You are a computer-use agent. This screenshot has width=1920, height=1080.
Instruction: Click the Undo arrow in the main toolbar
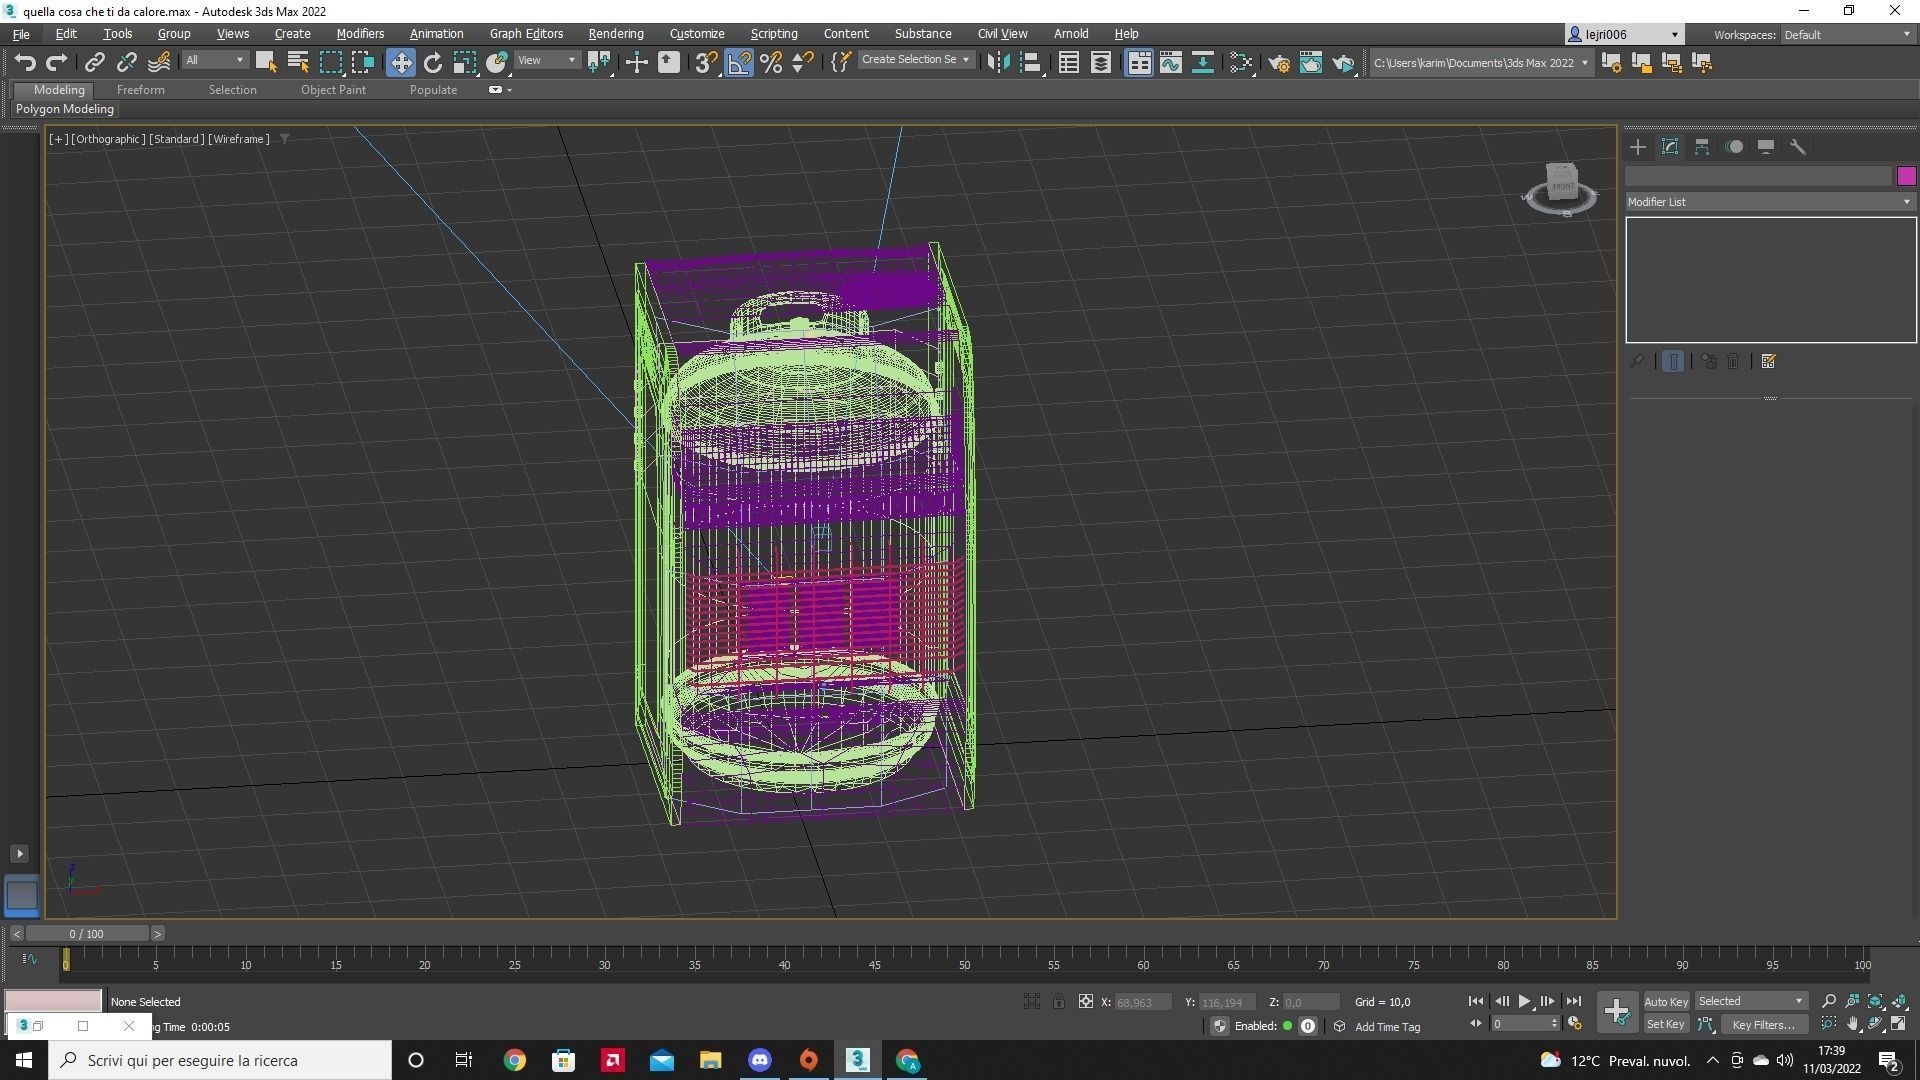coord(25,63)
